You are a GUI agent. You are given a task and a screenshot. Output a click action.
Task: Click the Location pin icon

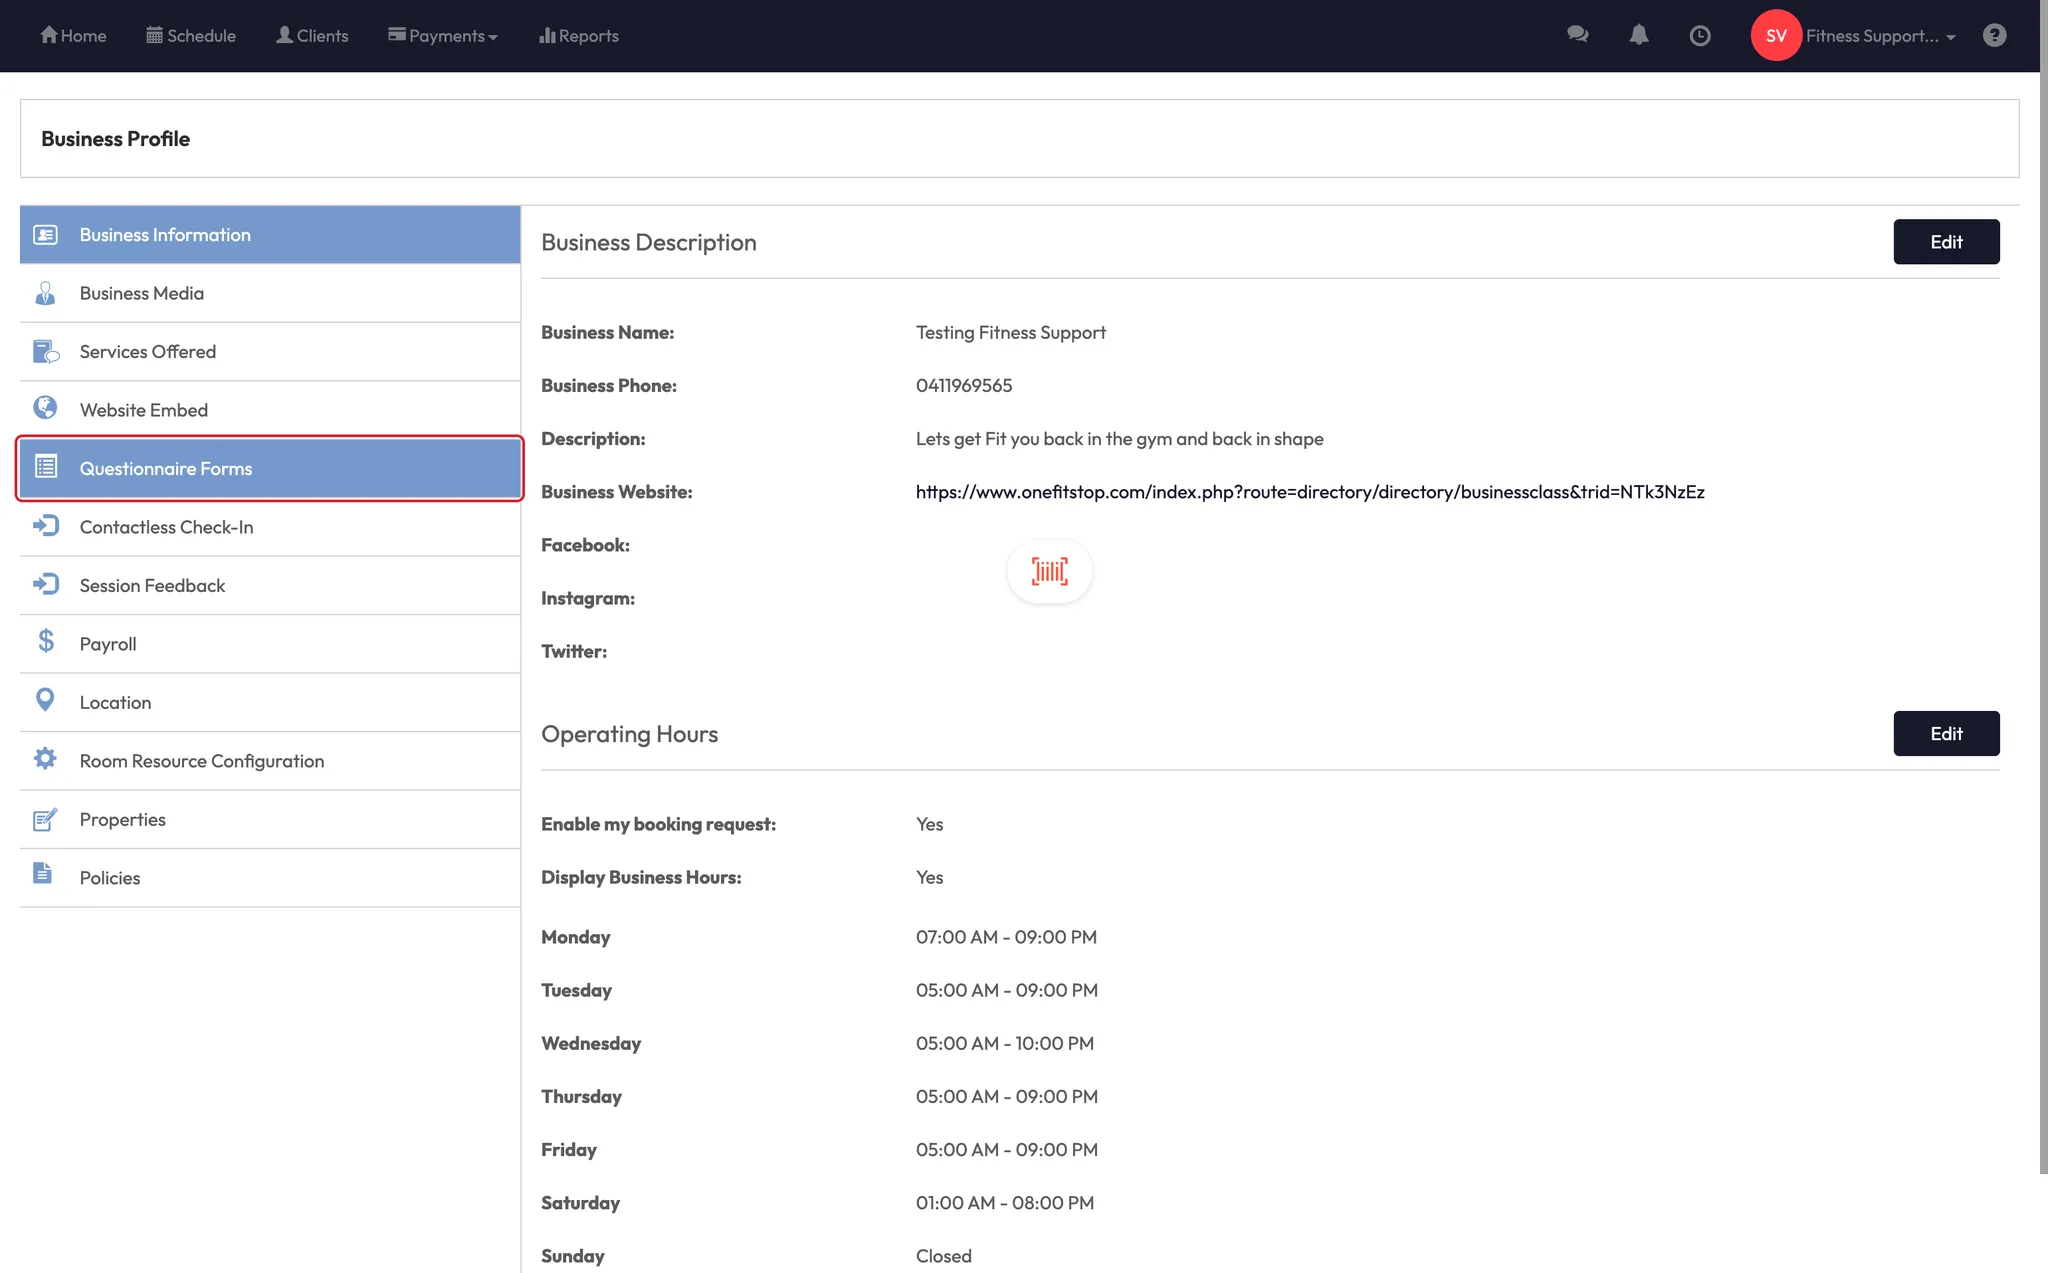(45, 700)
